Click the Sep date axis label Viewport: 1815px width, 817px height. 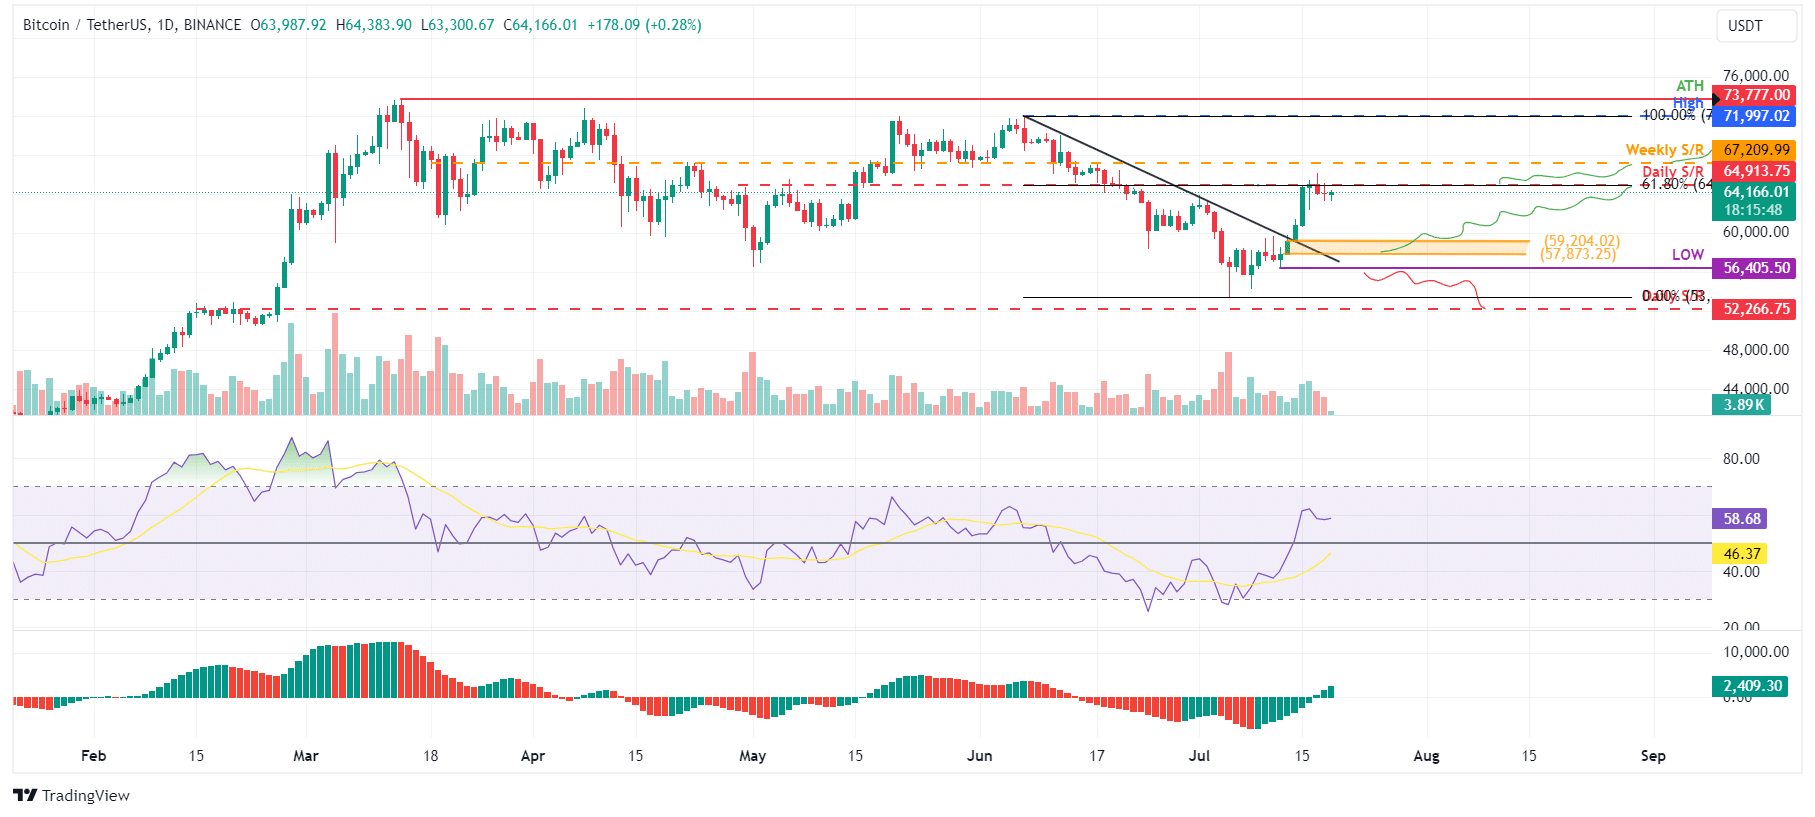point(1653,756)
